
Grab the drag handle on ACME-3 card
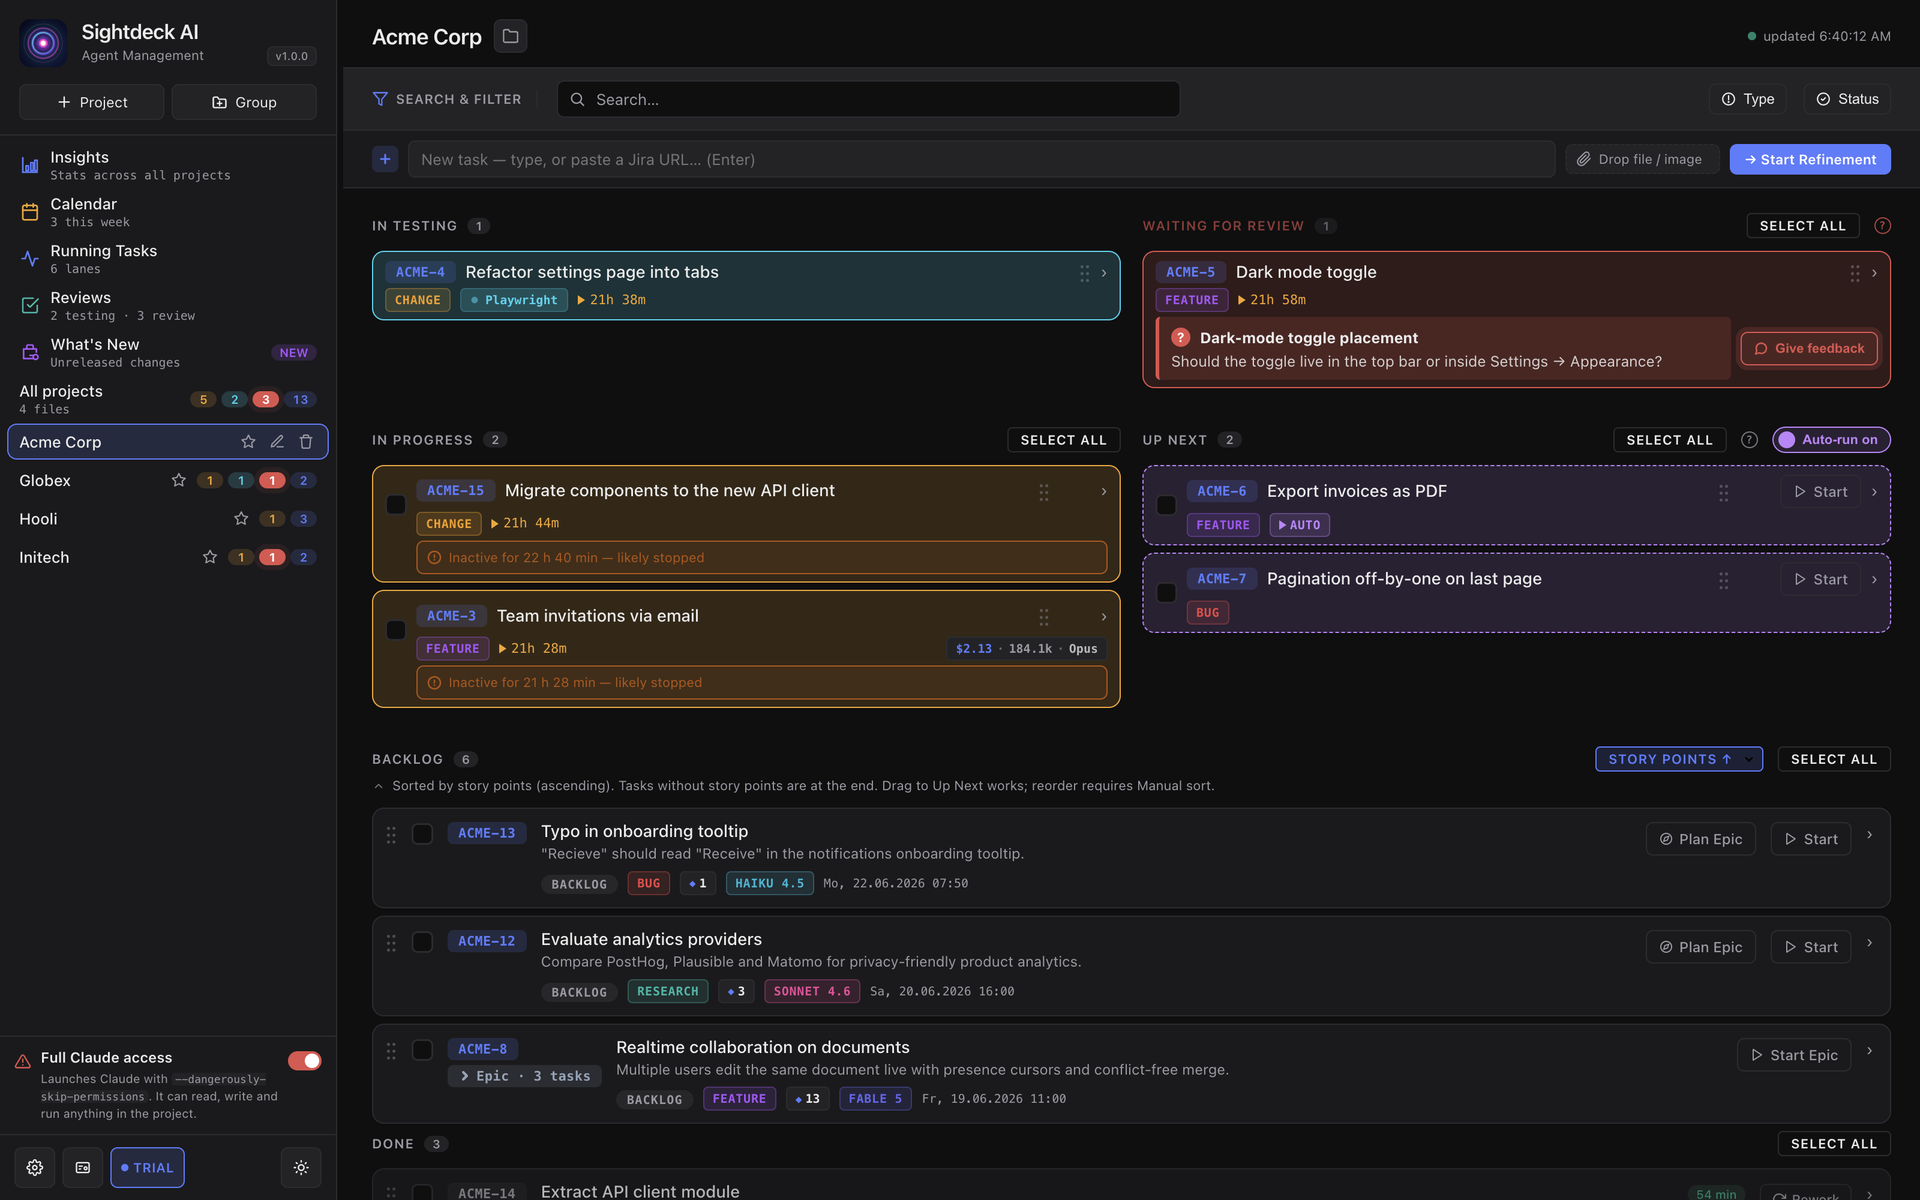[1043, 617]
